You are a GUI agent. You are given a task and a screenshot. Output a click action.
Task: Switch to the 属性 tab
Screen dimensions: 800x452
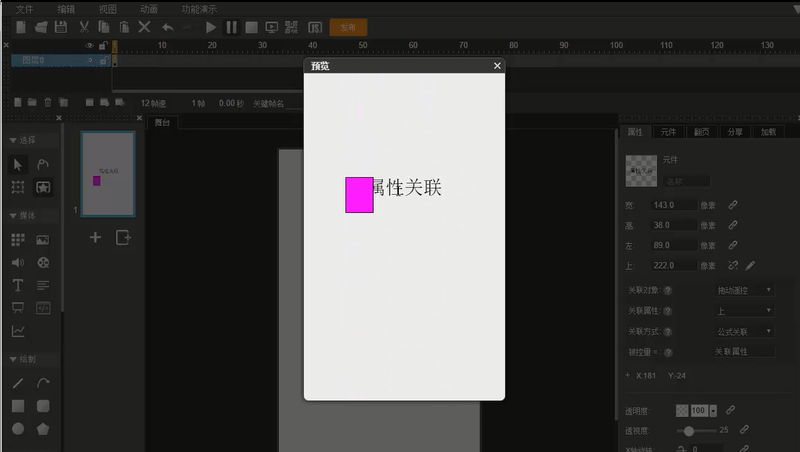pos(635,132)
